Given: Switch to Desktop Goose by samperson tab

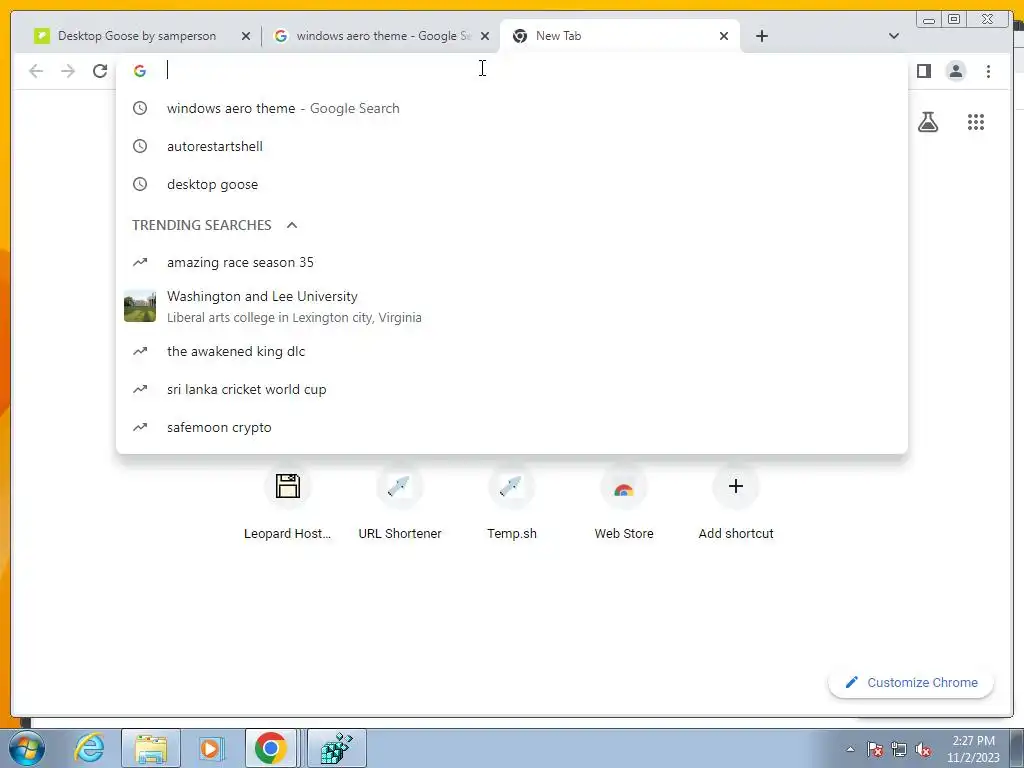Looking at the screenshot, I should (x=136, y=36).
